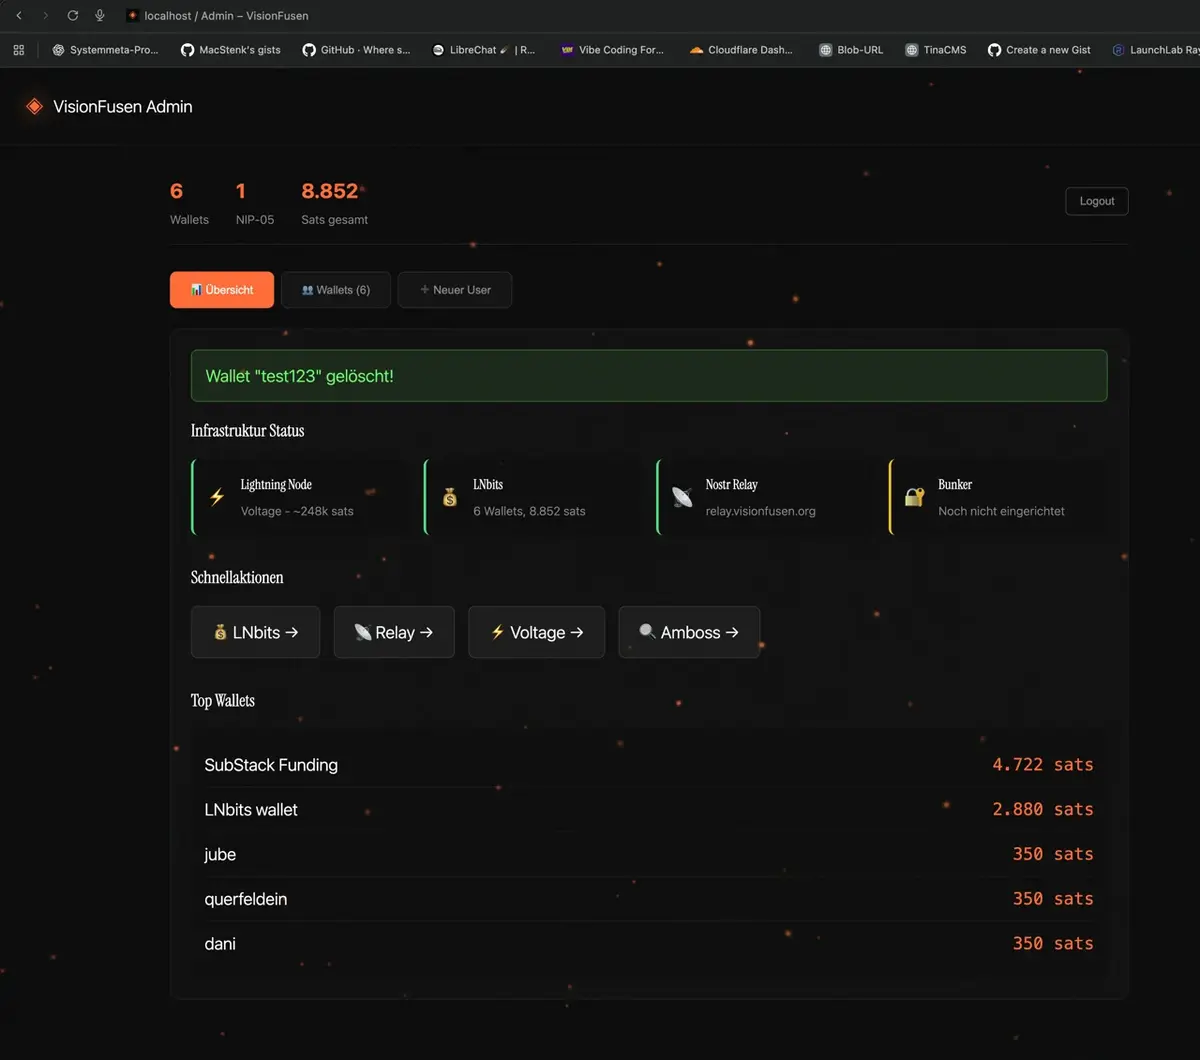
Task: Click the Bunker lock icon
Action: pyautogui.click(x=914, y=497)
